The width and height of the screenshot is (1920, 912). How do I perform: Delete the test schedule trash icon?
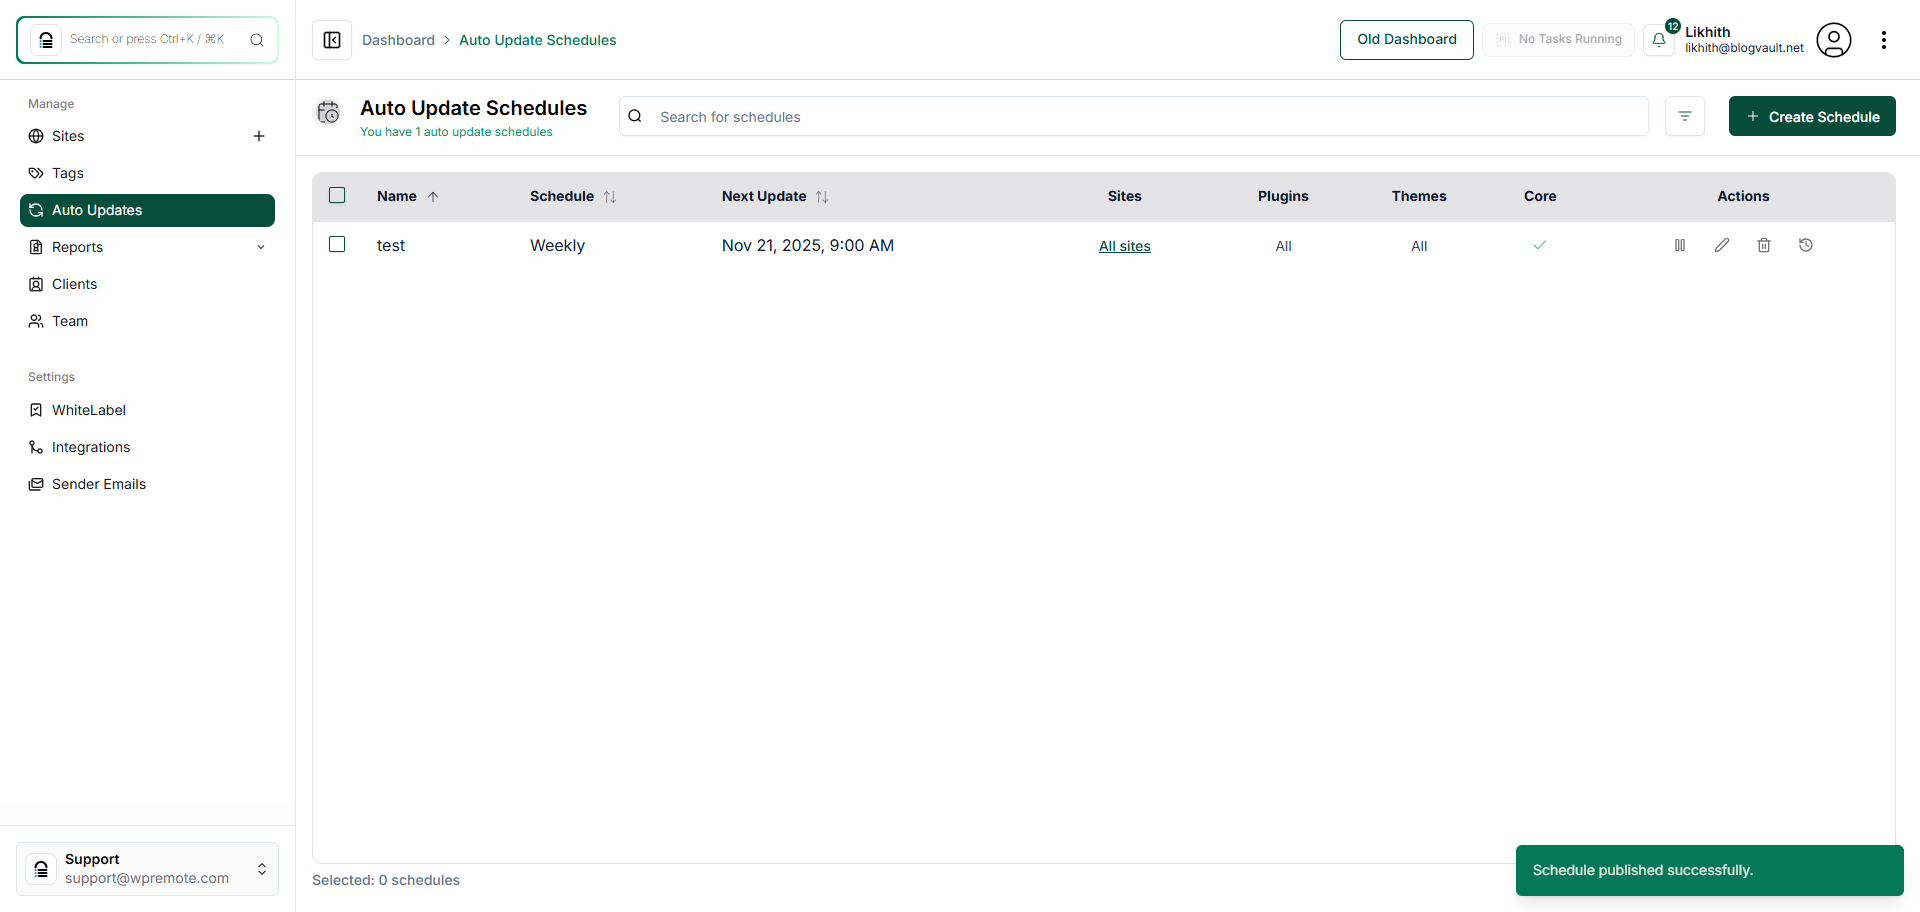coord(1764,245)
